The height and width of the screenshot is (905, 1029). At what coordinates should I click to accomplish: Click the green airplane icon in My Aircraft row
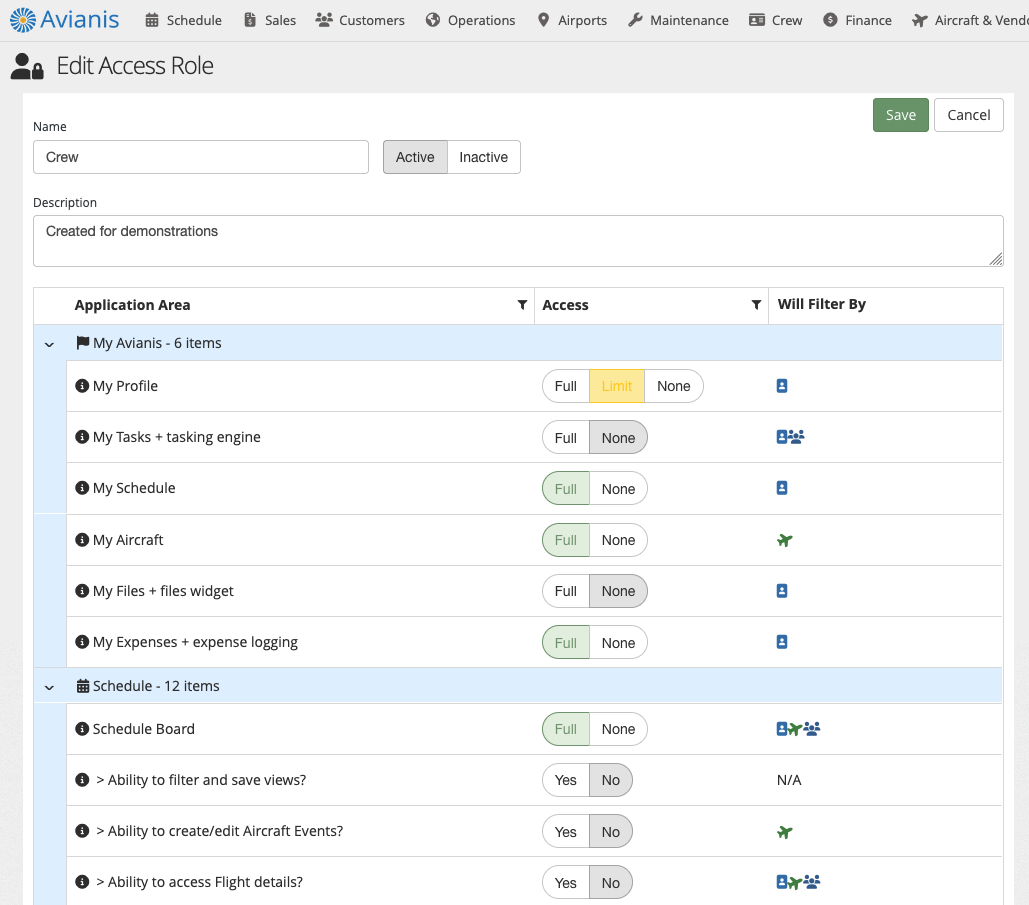click(x=785, y=540)
